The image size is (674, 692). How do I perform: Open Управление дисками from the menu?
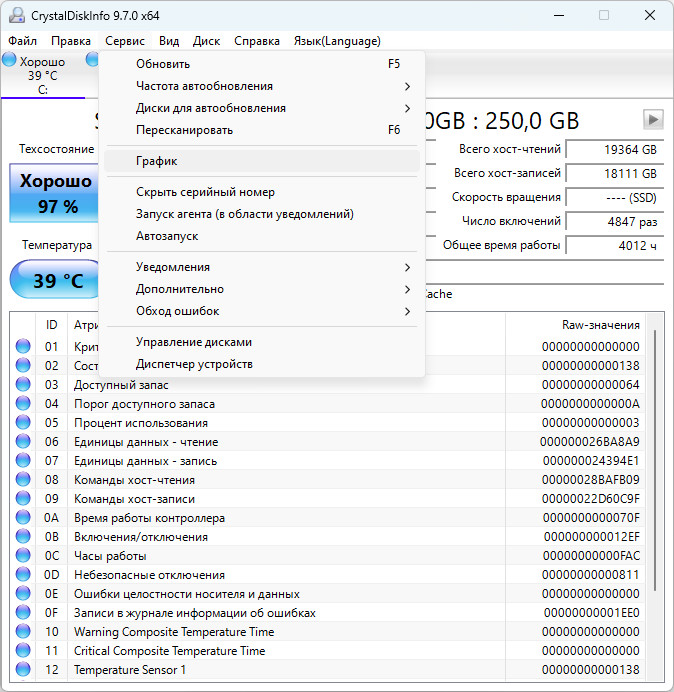point(262,342)
